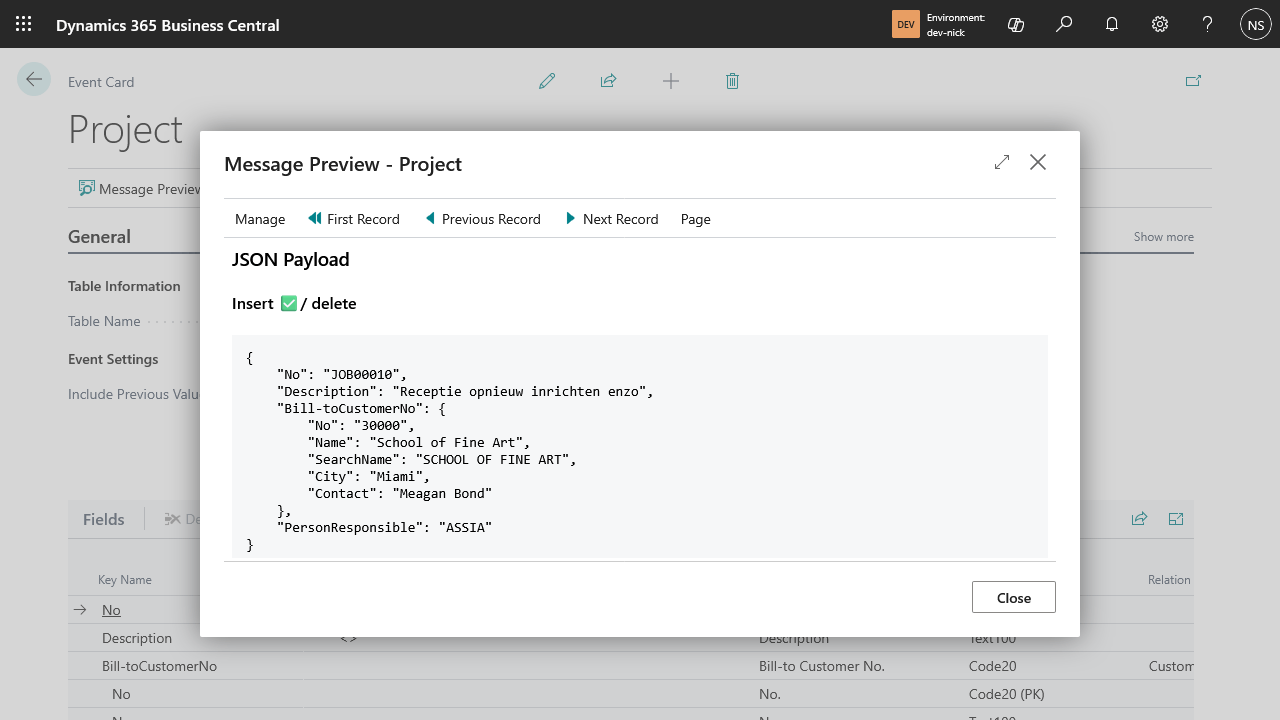Open the notifications bell
The width and height of the screenshot is (1280, 720).
1112,24
